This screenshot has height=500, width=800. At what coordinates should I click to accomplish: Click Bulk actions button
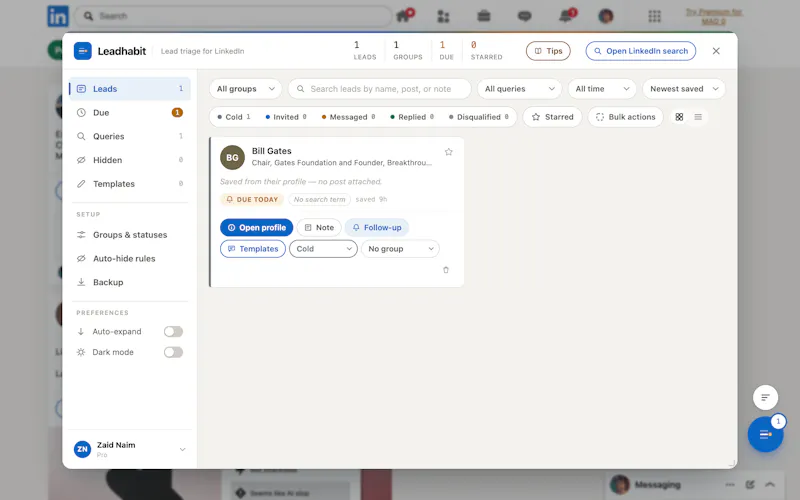pos(626,117)
